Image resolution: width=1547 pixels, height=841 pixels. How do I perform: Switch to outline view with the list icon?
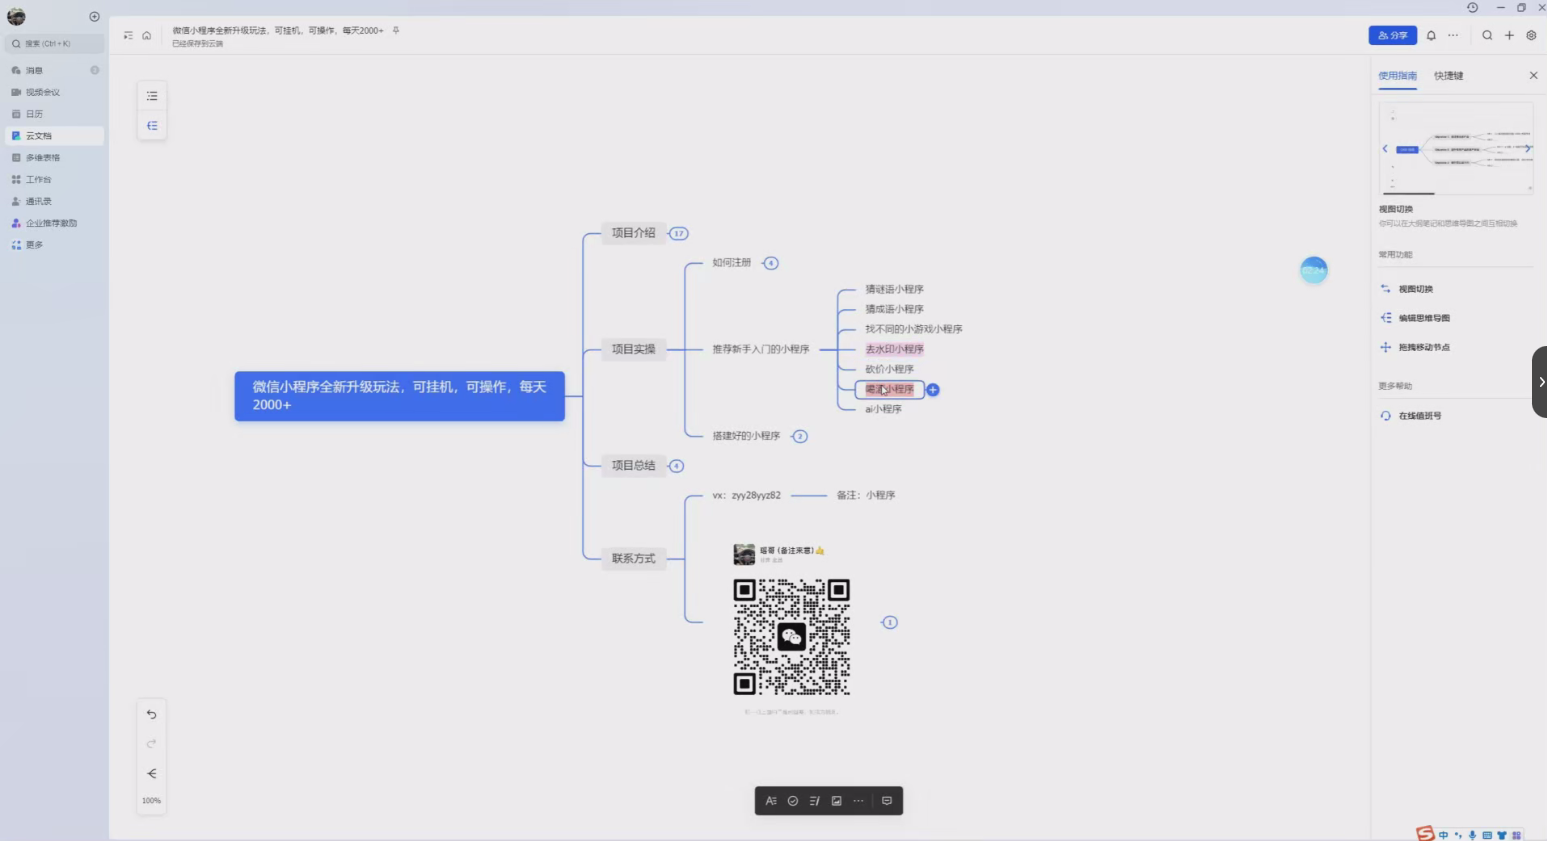click(152, 96)
